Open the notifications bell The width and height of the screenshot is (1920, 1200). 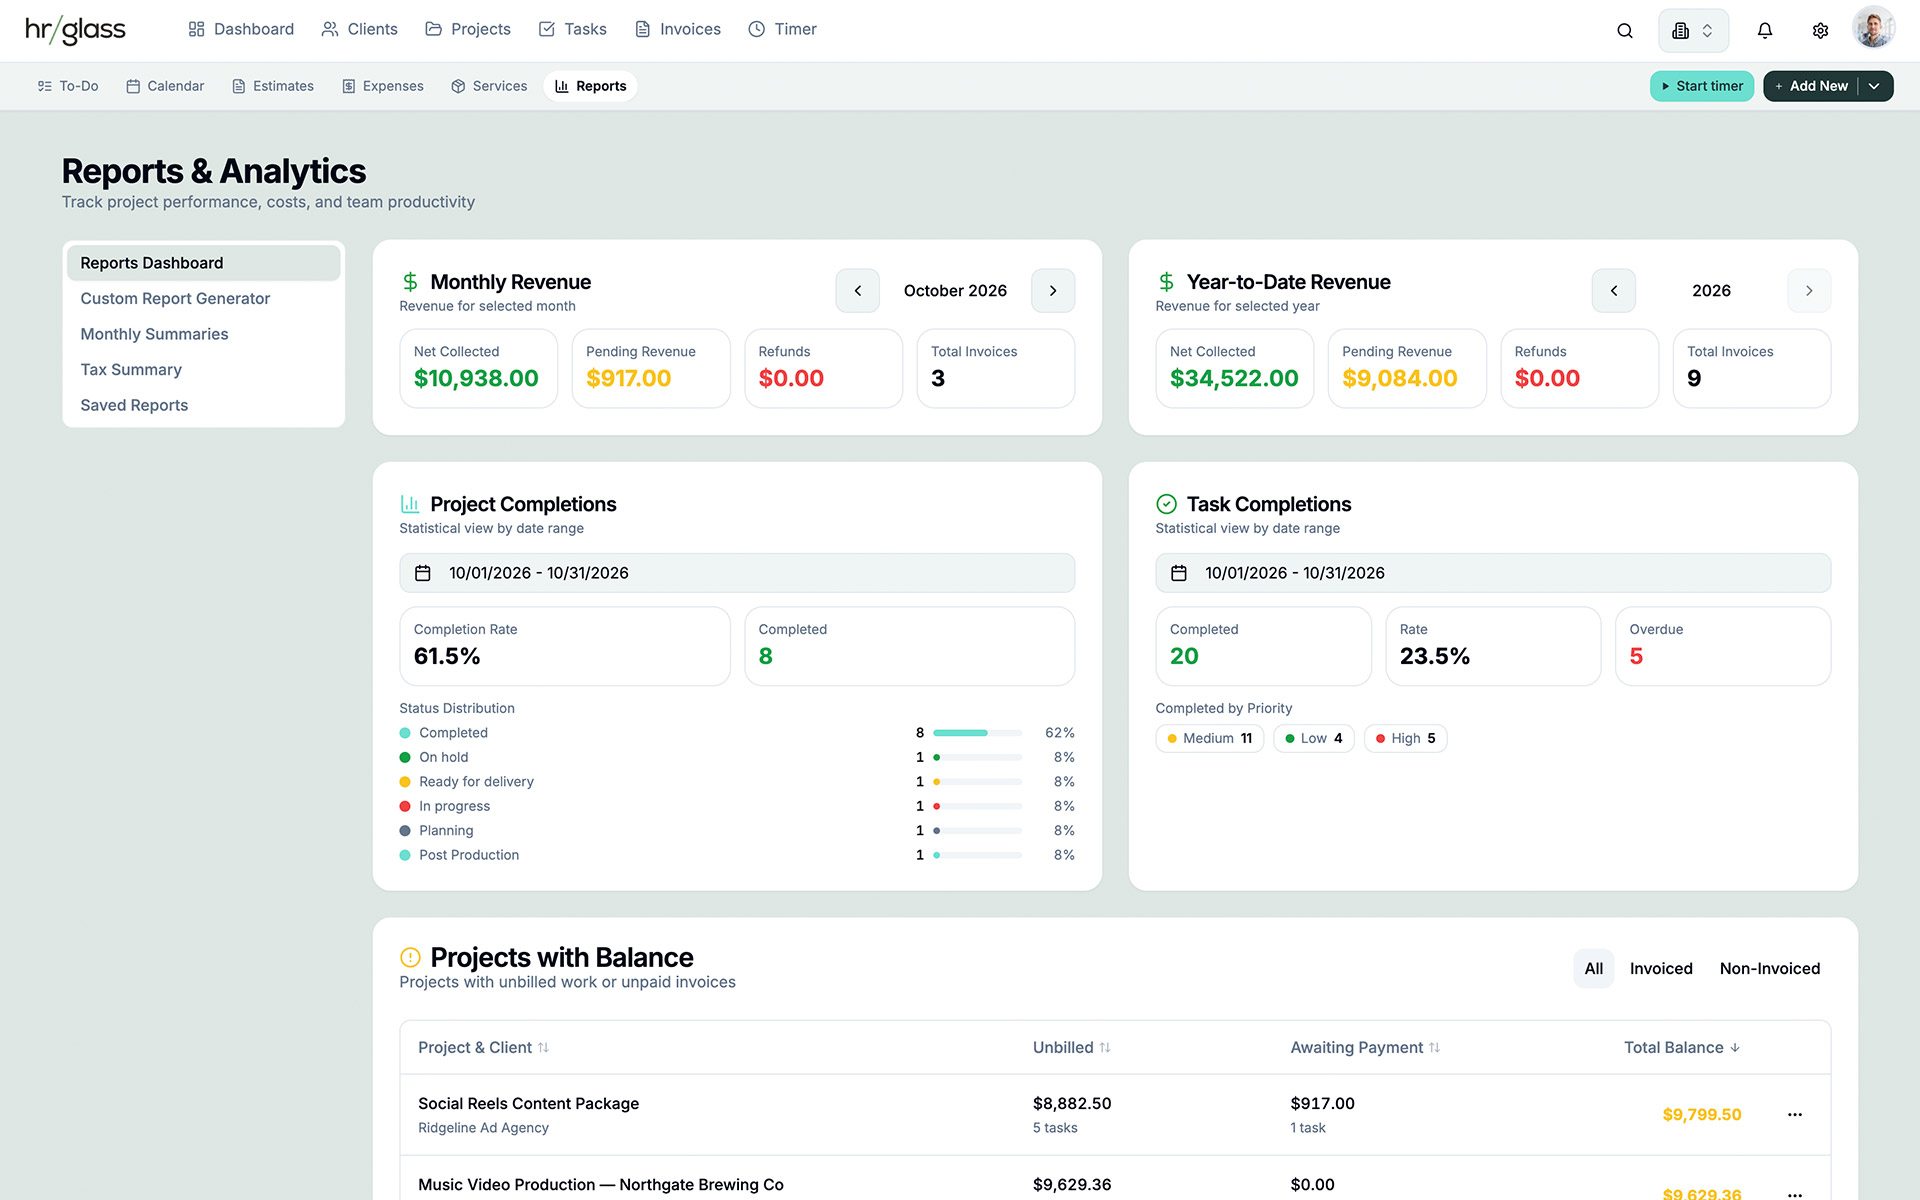click(x=1765, y=30)
